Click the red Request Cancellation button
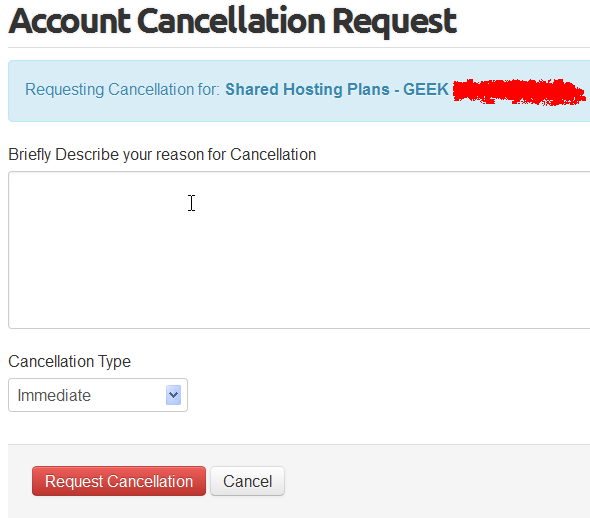The image size is (590, 518). [x=119, y=481]
